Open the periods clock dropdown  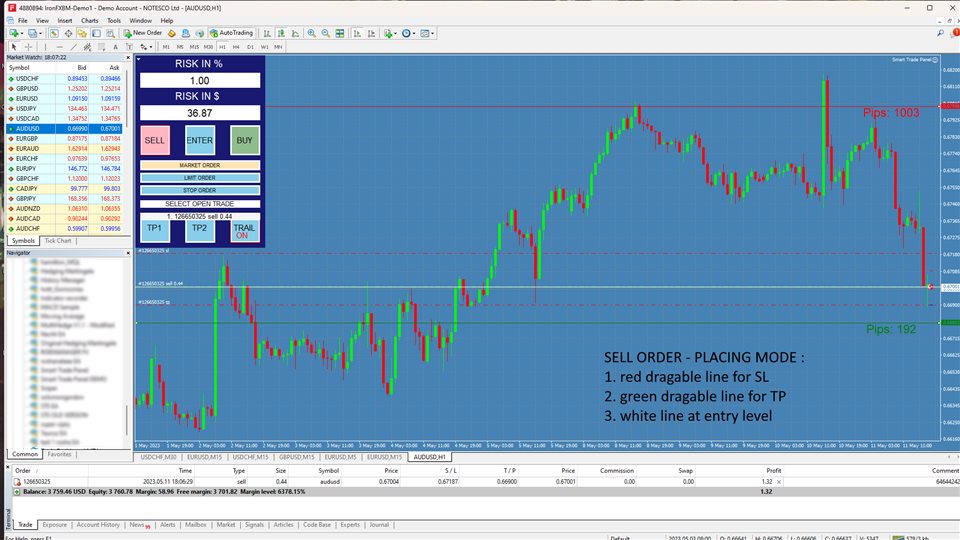(x=408, y=33)
